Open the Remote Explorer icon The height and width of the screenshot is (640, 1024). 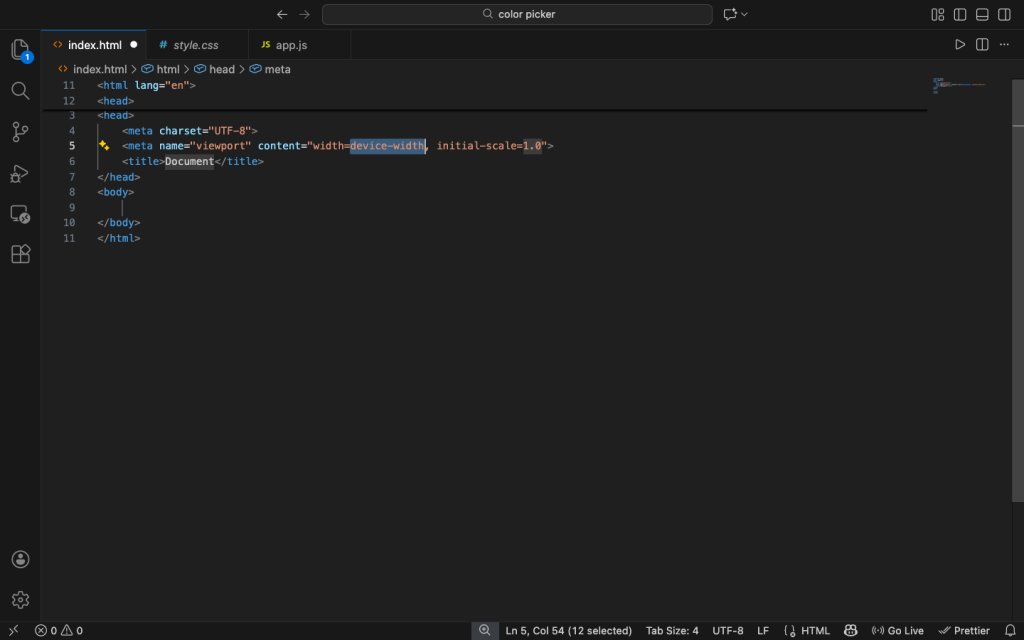(20, 214)
